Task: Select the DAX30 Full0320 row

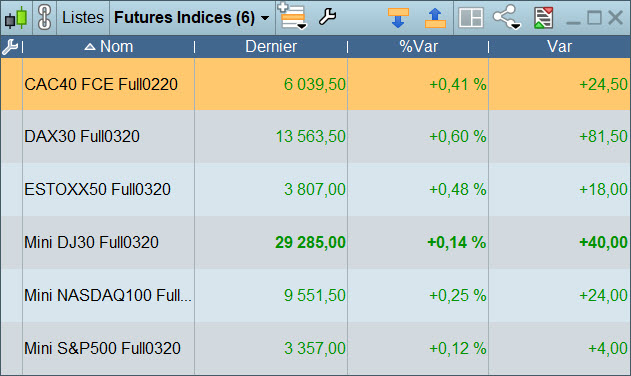Action: [x=316, y=136]
